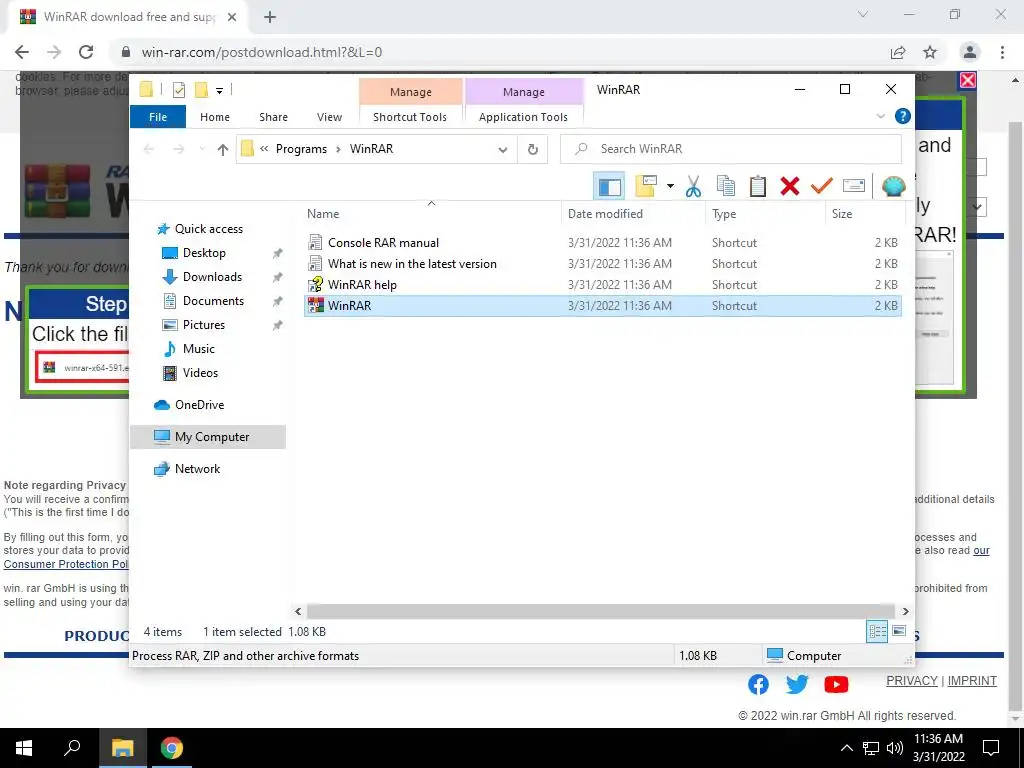Open dropdown arrow beside folder options icon

670,187
